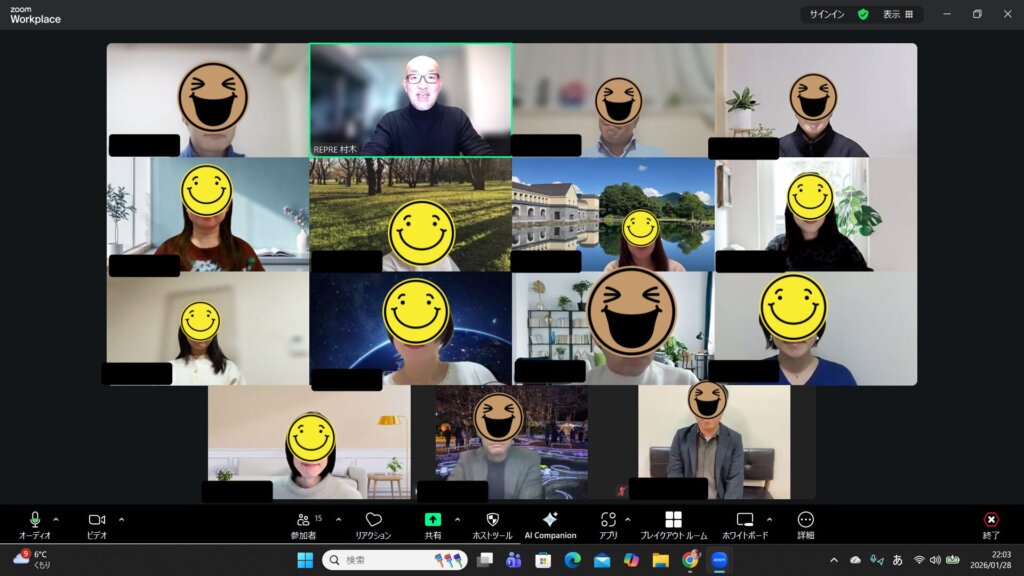Open the Whiteboard (ホワイトボード) tool

[745, 520]
